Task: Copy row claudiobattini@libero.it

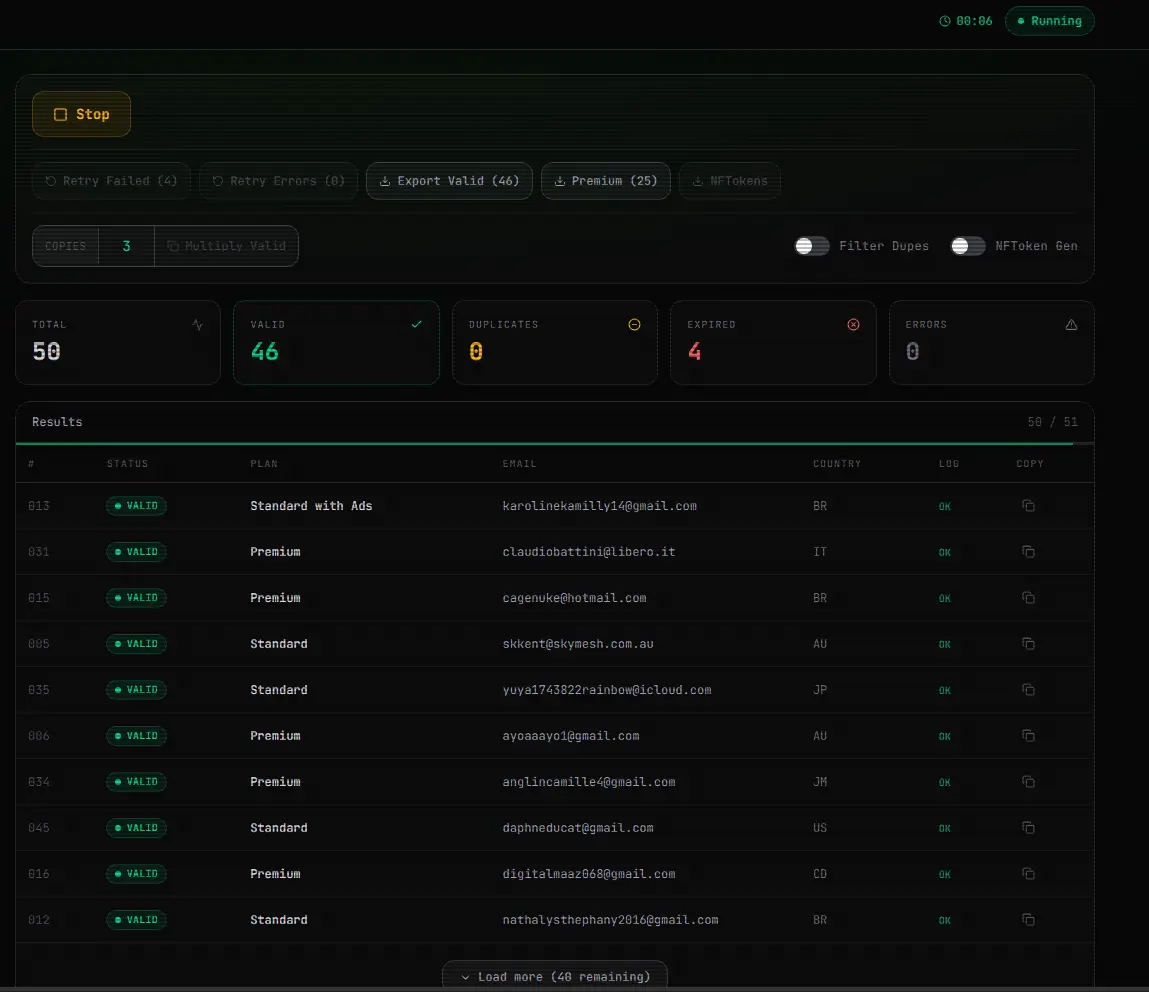Action: [x=1028, y=552]
